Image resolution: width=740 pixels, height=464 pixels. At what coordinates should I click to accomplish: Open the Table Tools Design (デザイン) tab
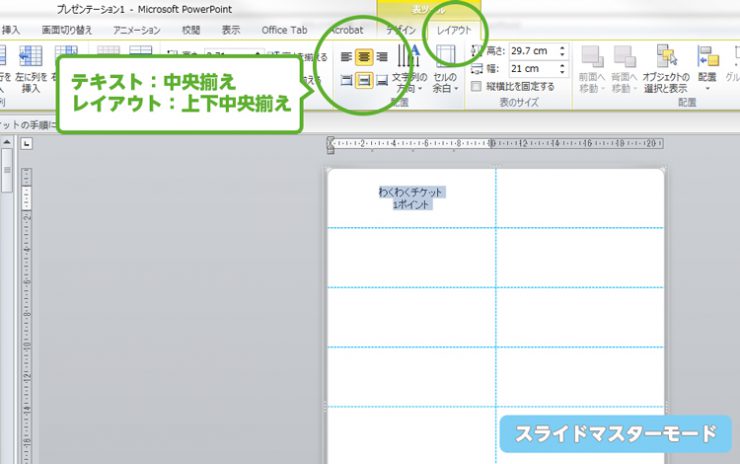[x=401, y=30]
